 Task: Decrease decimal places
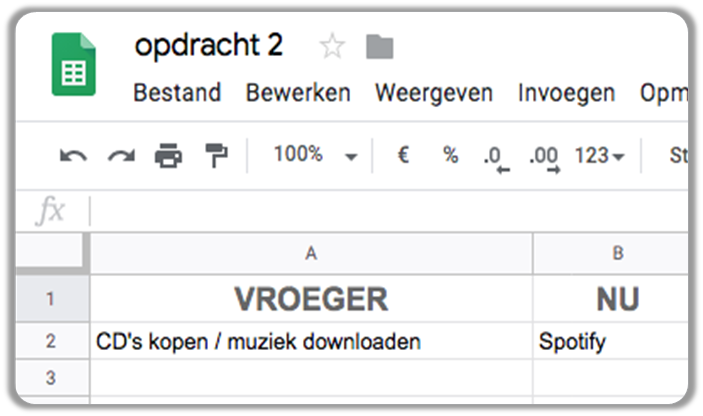coord(494,158)
